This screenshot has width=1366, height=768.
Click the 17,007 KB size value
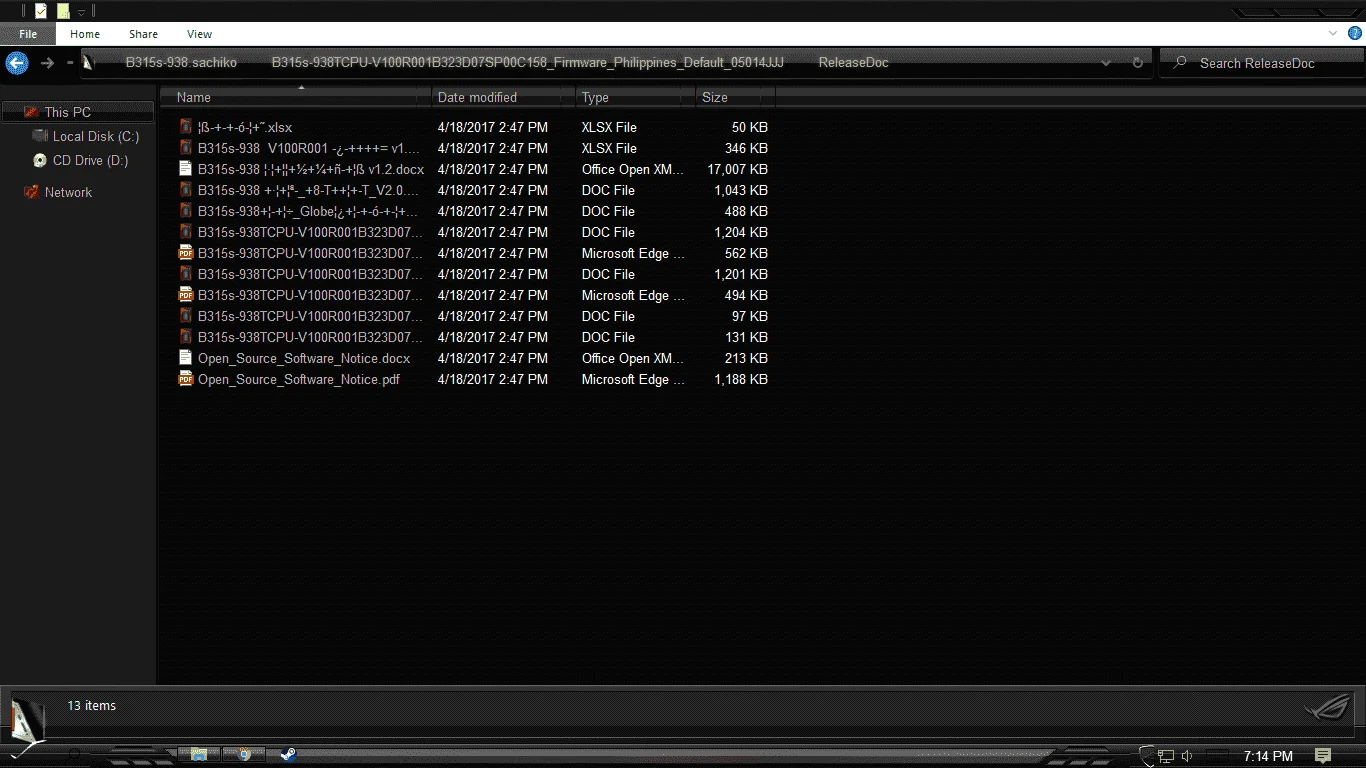click(737, 169)
